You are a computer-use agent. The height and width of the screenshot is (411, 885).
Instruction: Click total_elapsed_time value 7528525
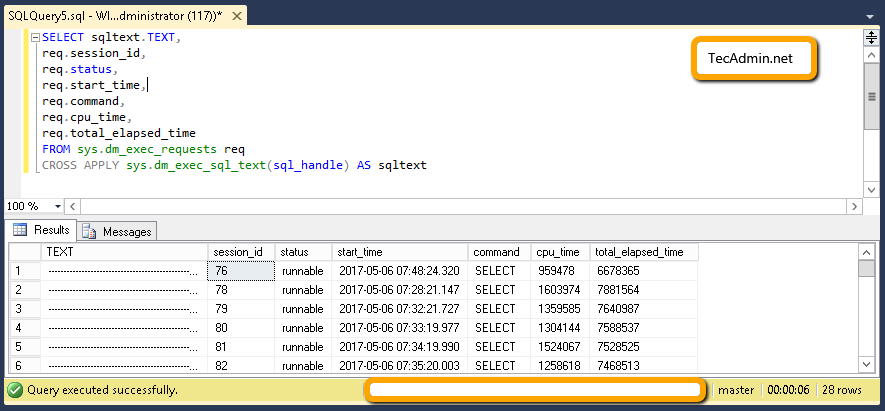pyautogui.click(x=644, y=347)
